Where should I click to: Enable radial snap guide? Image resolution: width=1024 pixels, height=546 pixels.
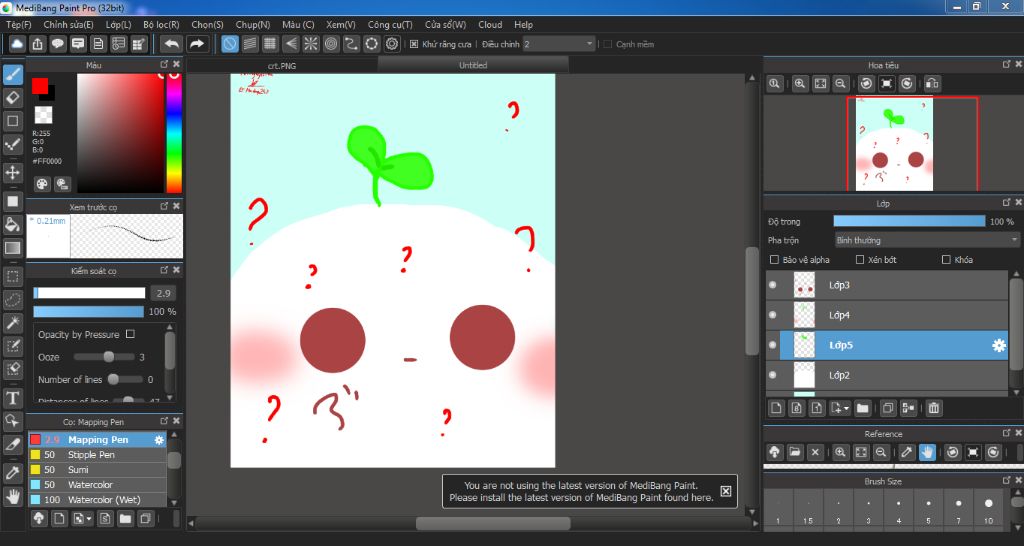(x=311, y=44)
